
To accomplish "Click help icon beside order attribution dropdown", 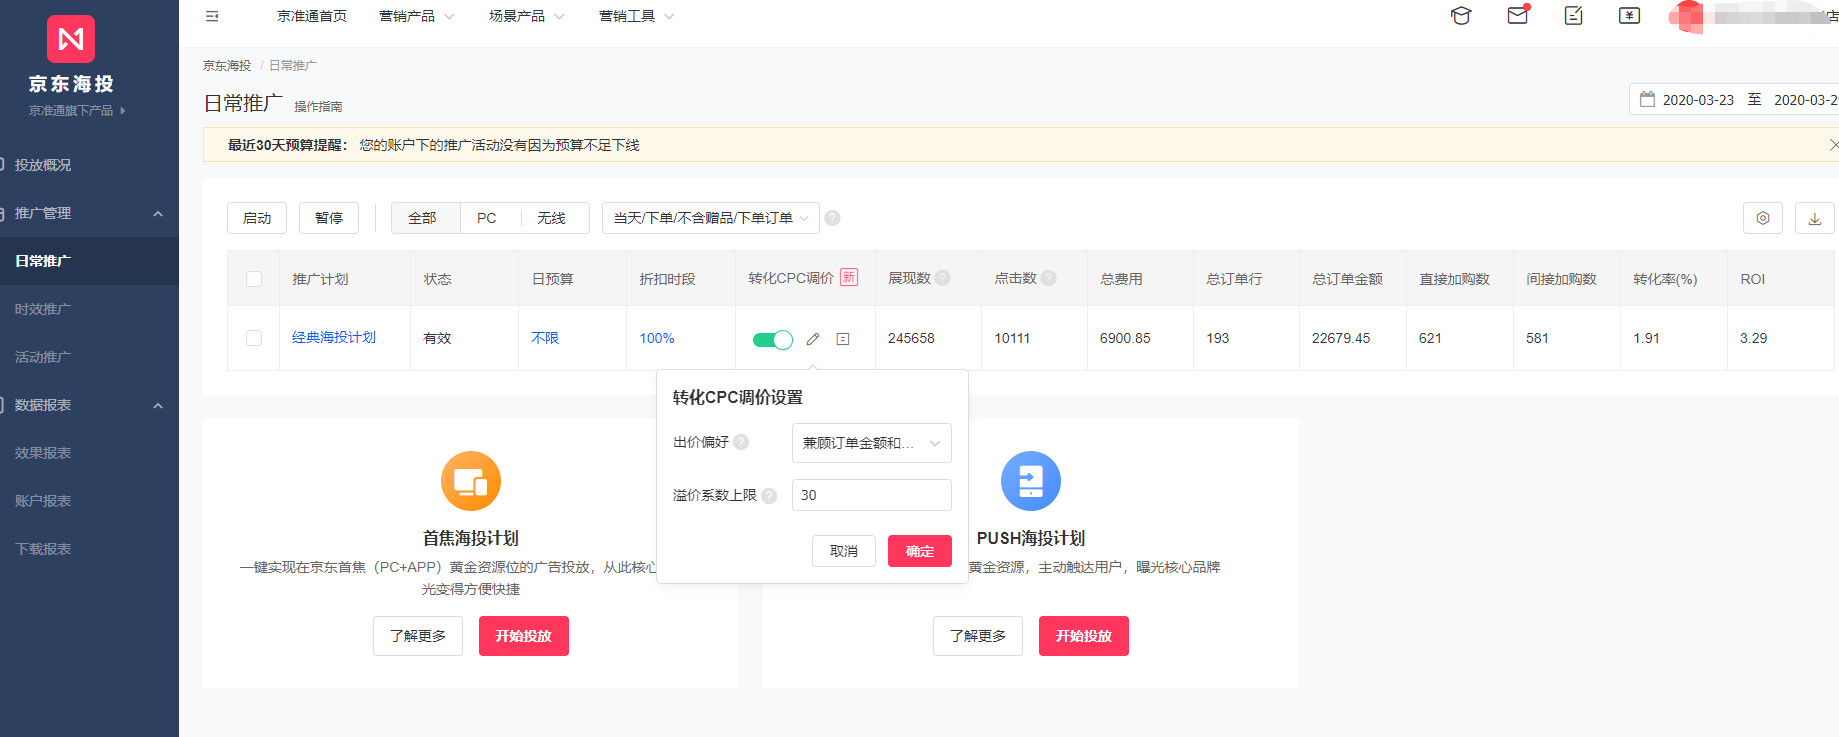I will pos(832,218).
